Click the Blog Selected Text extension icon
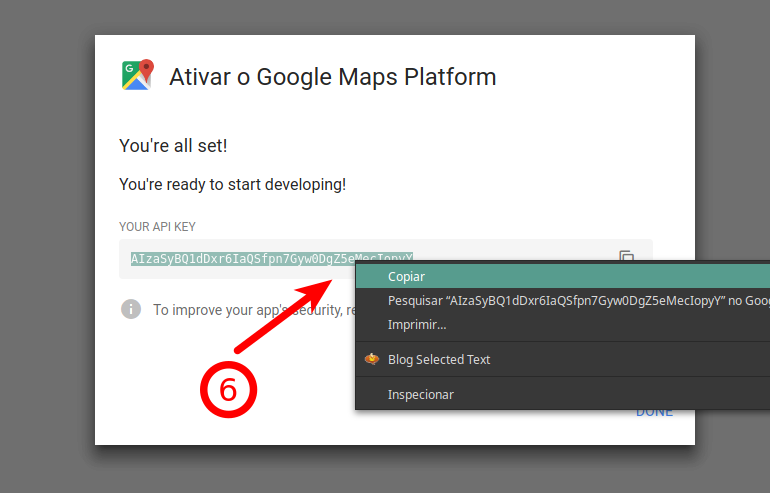Viewport: 770px width, 493px height. tap(372, 359)
